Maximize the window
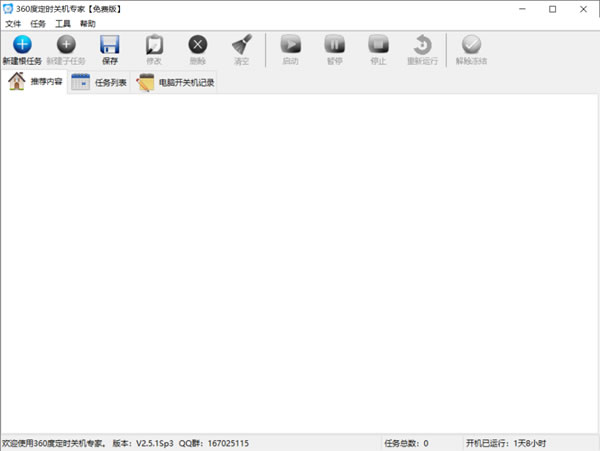Image resolution: width=600 pixels, height=451 pixels. coord(553,9)
